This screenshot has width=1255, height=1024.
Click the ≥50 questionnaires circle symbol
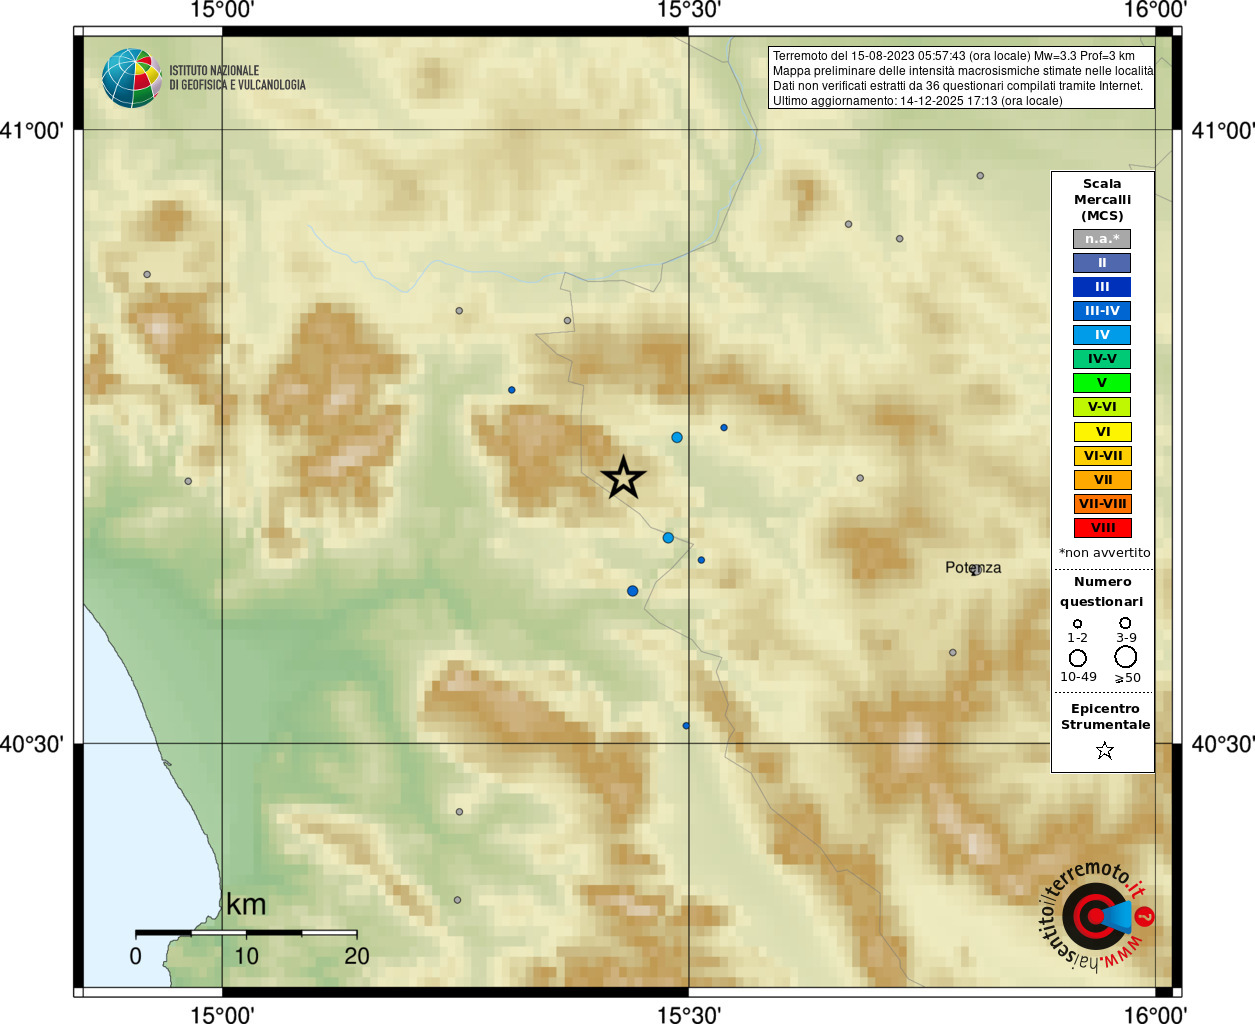1126,657
